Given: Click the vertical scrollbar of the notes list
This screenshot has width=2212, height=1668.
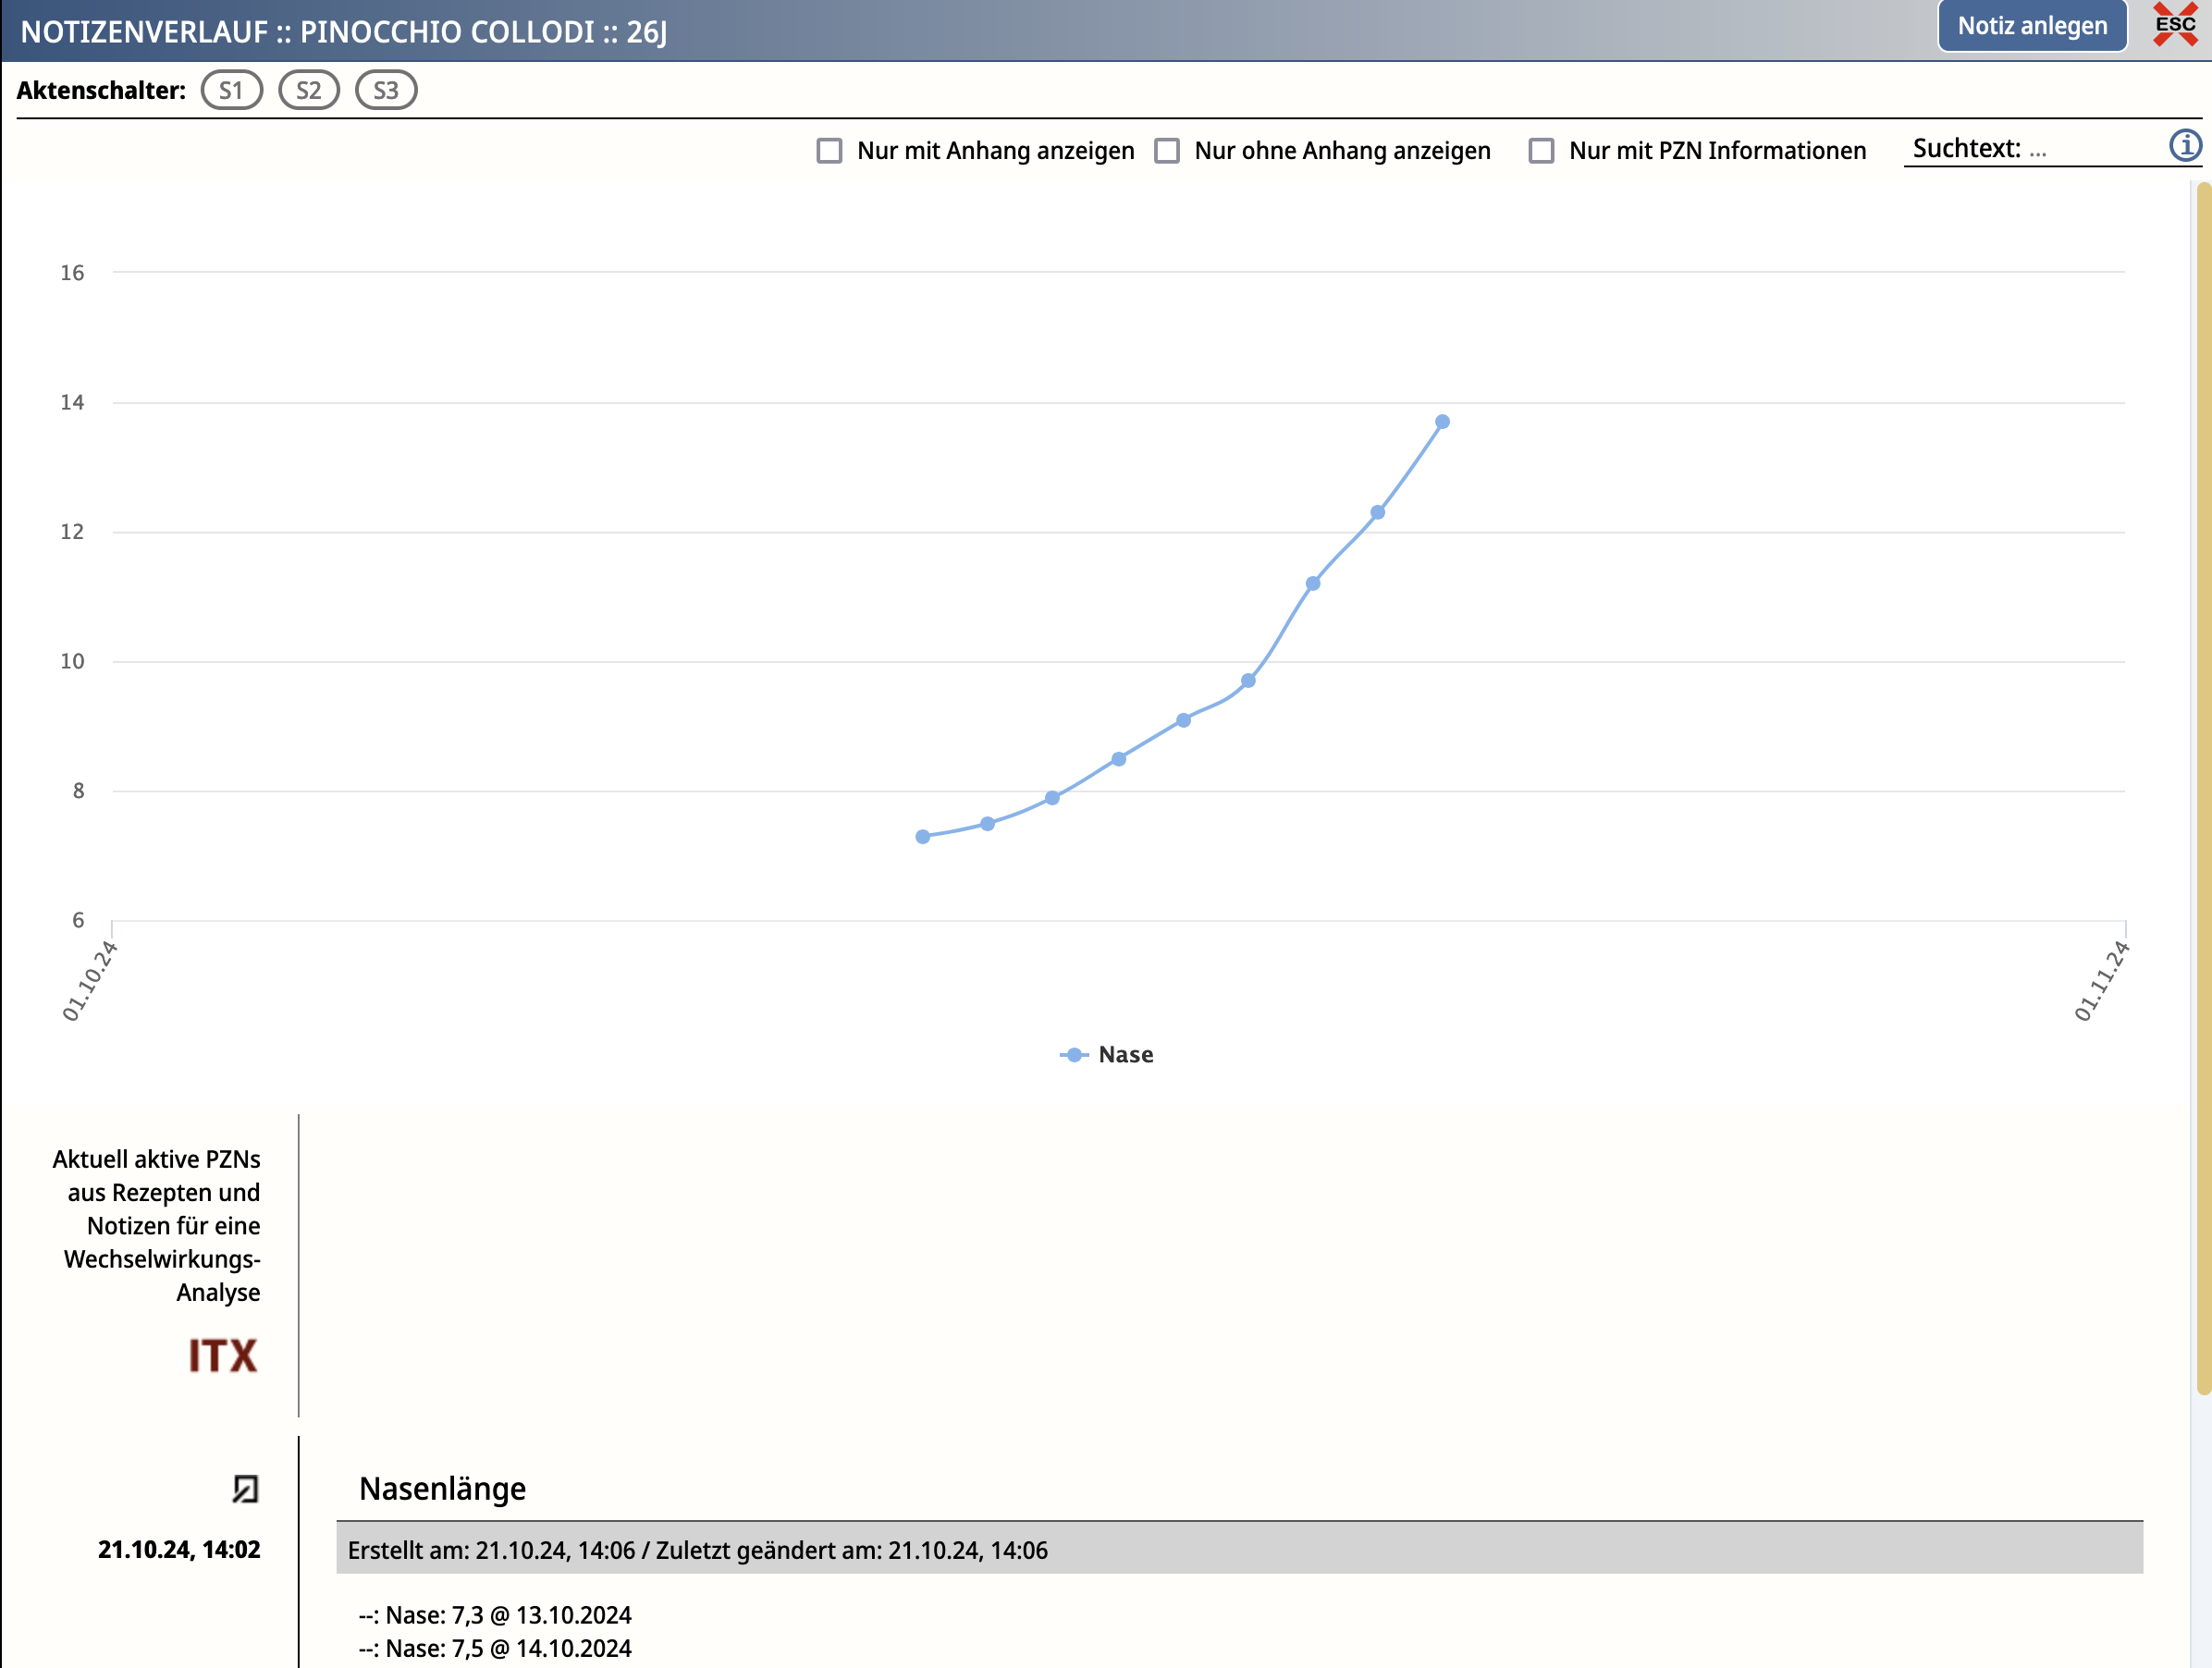Looking at the screenshot, I should click(x=2203, y=788).
